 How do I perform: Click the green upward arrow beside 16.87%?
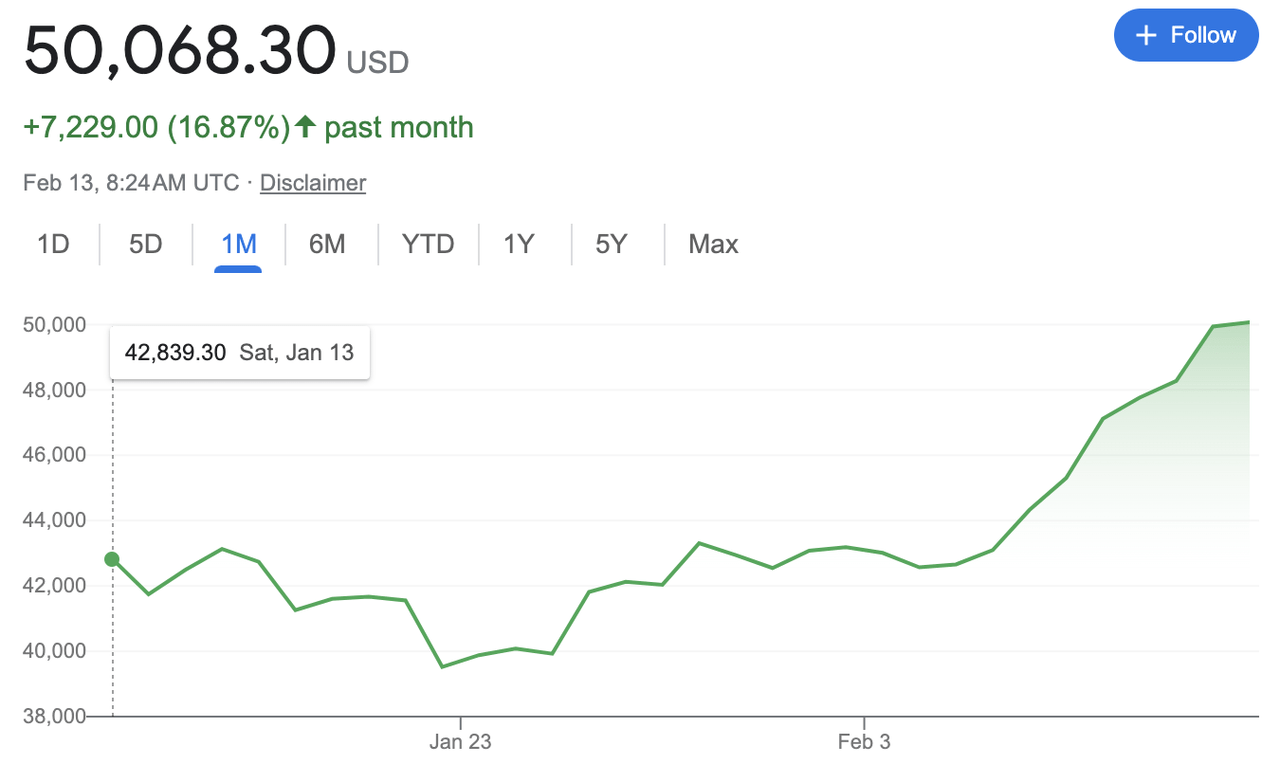[x=303, y=127]
